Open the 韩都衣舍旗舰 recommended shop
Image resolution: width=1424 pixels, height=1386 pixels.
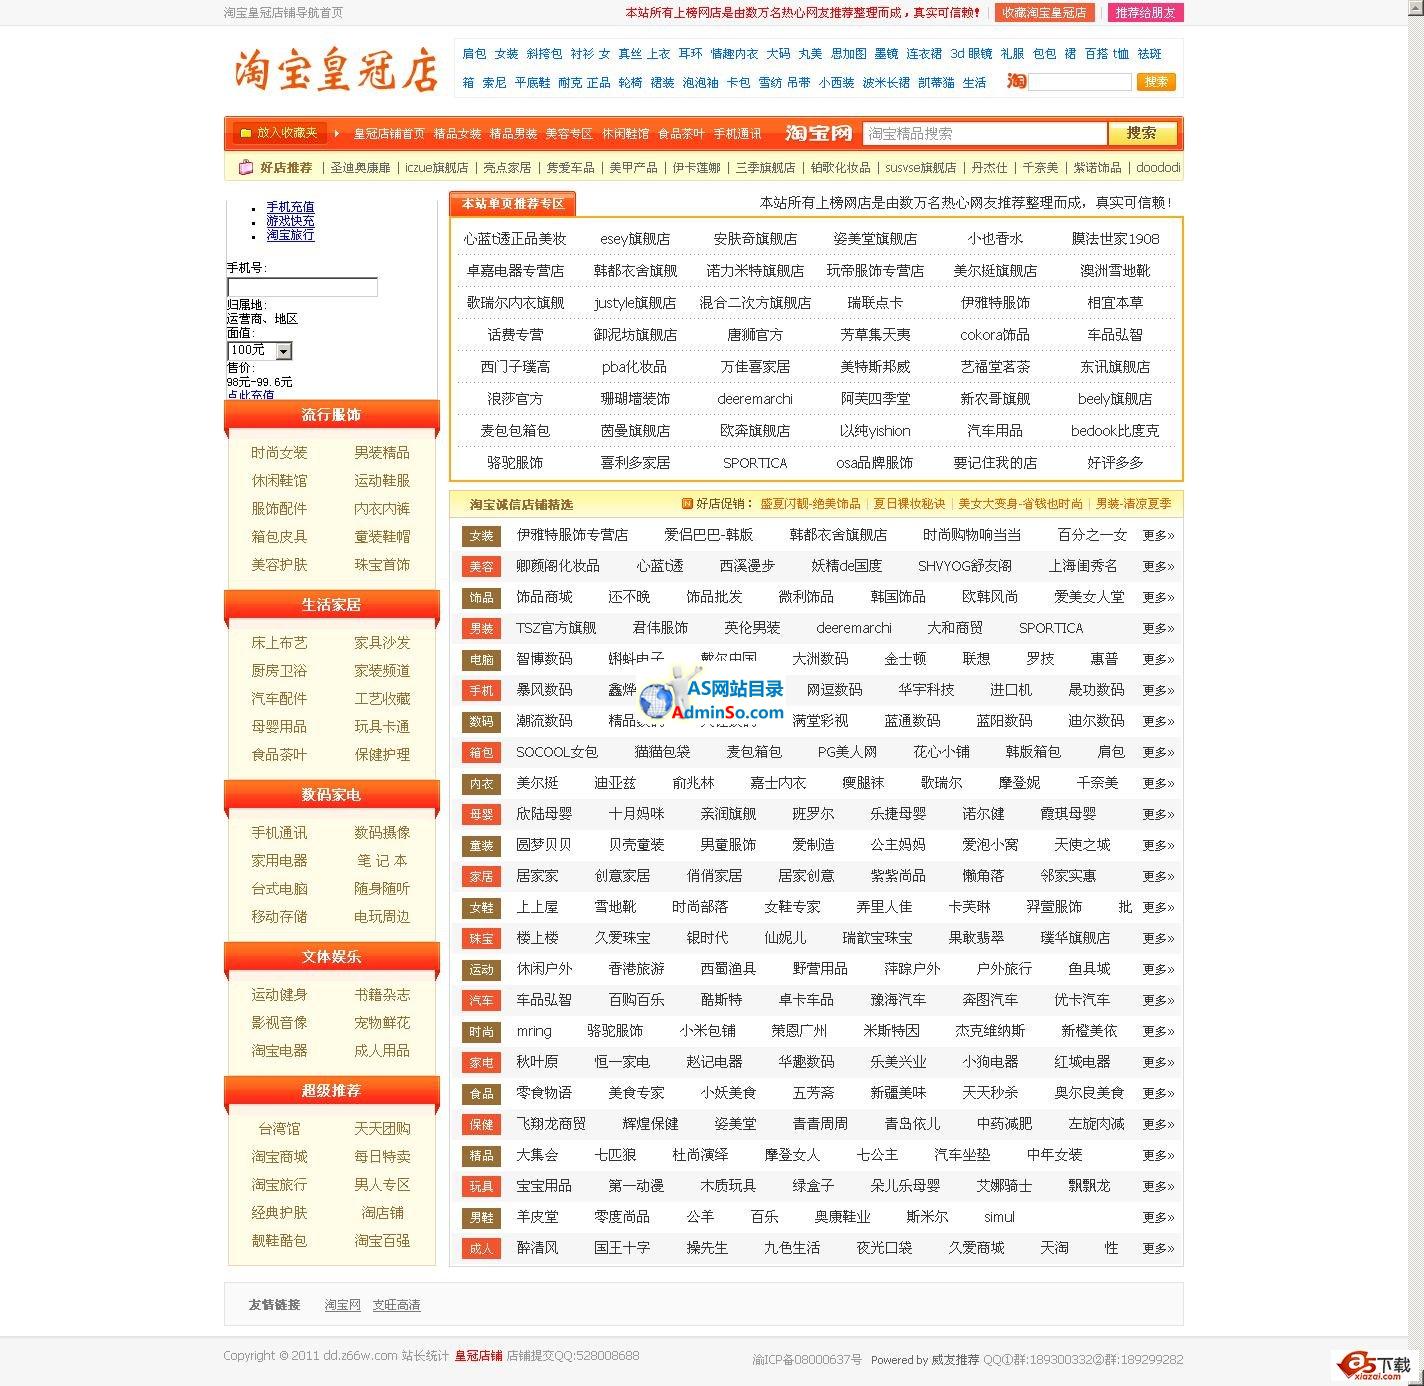click(635, 271)
